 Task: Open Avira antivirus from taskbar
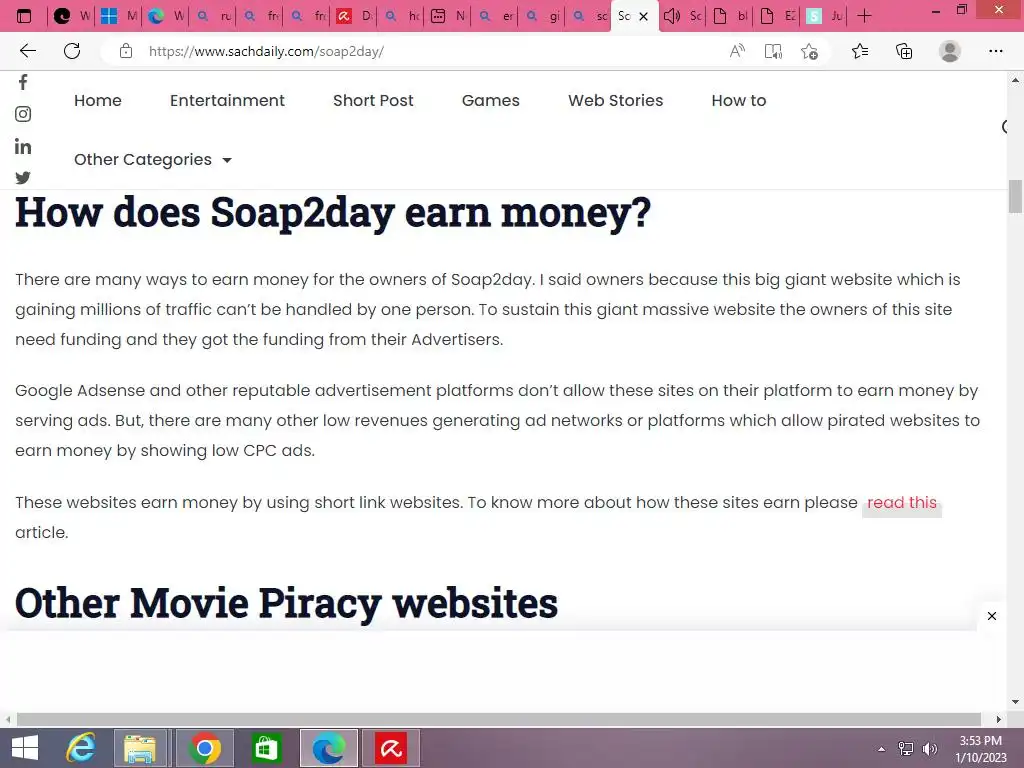391,748
